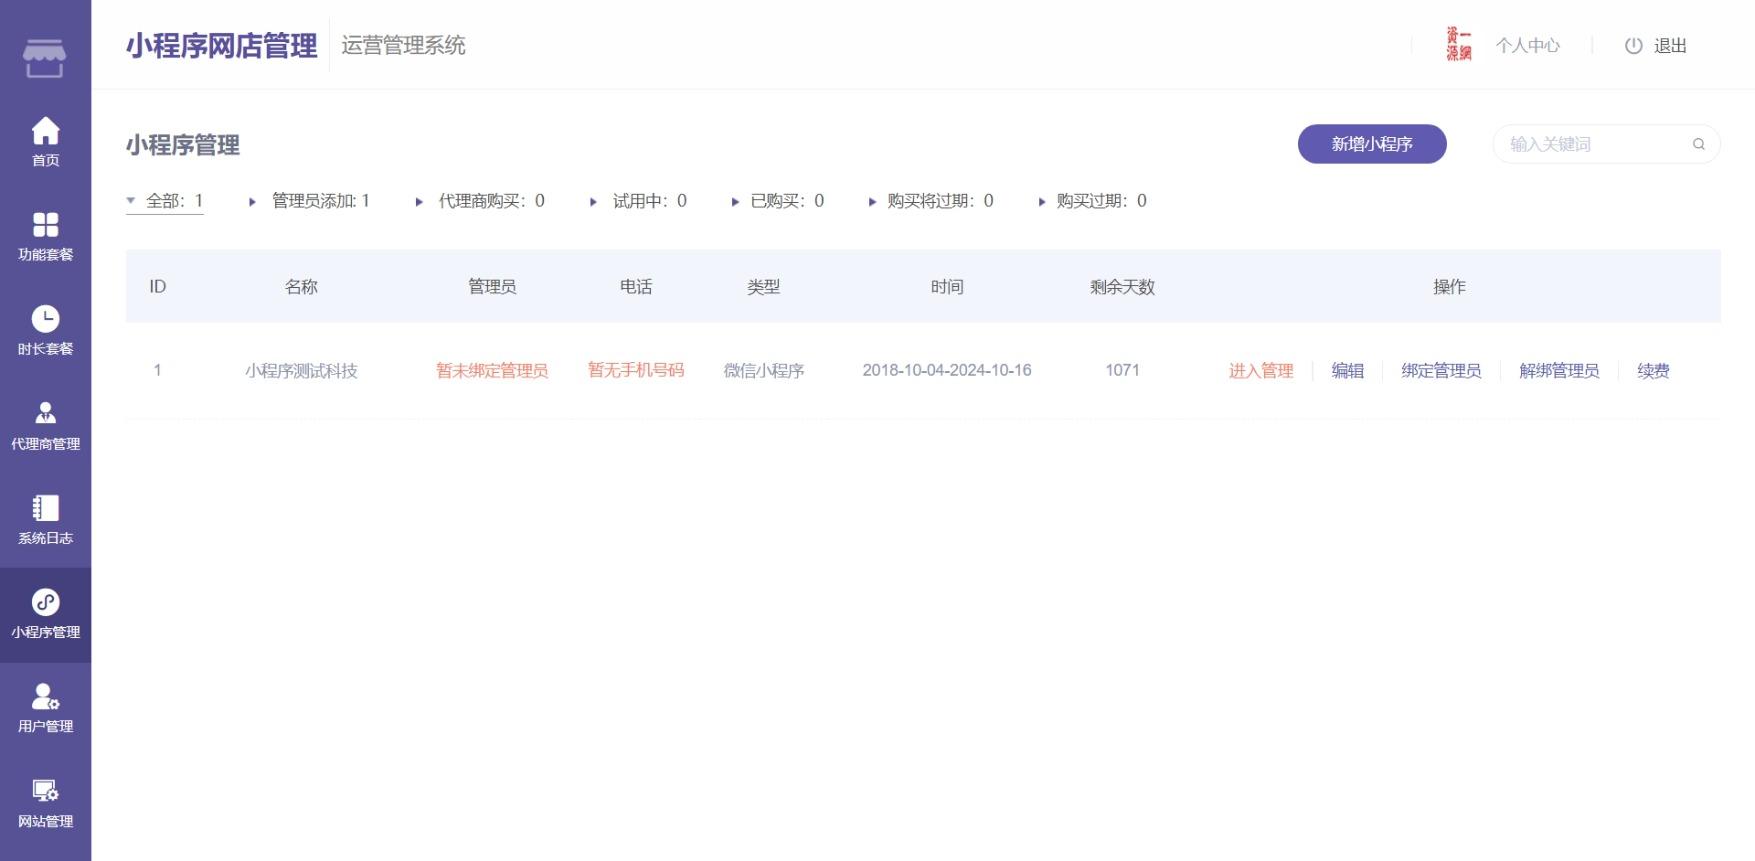
Task: Open 代理商管理 sidebar icon
Action: point(45,412)
